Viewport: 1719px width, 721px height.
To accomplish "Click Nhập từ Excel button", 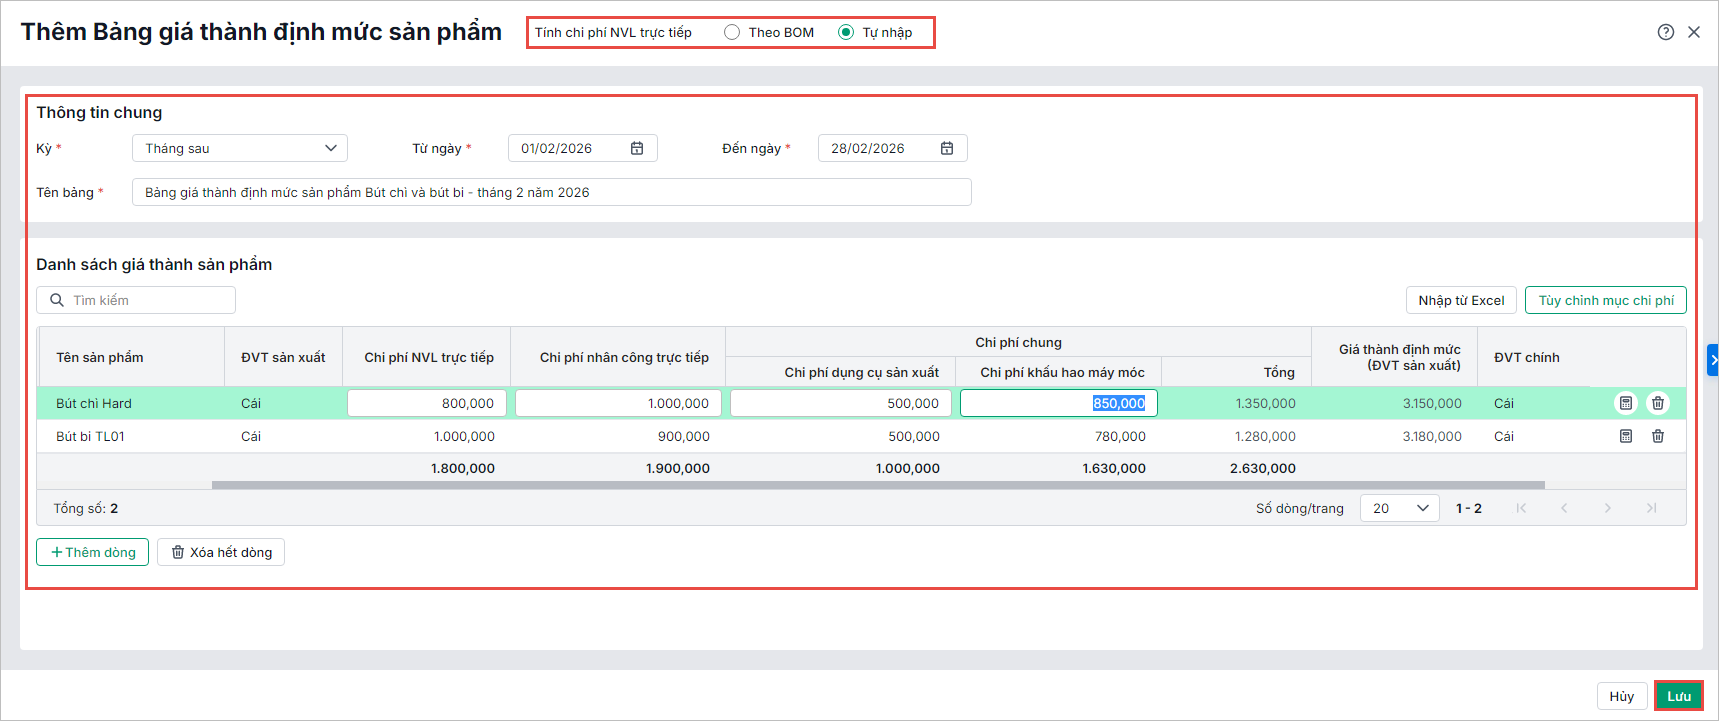I will click(x=1461, y=300).
